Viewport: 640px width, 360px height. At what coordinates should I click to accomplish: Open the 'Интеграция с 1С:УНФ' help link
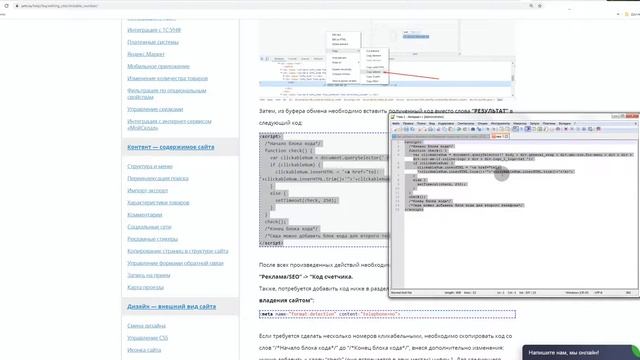(x=154, y=30)
